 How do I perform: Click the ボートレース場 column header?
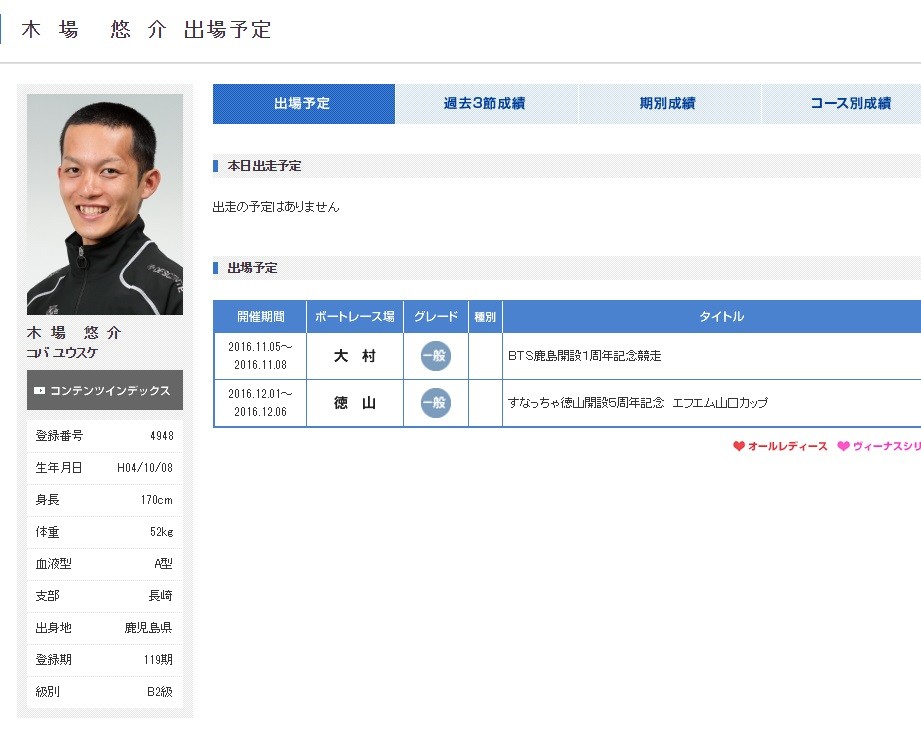coord(355,317)
